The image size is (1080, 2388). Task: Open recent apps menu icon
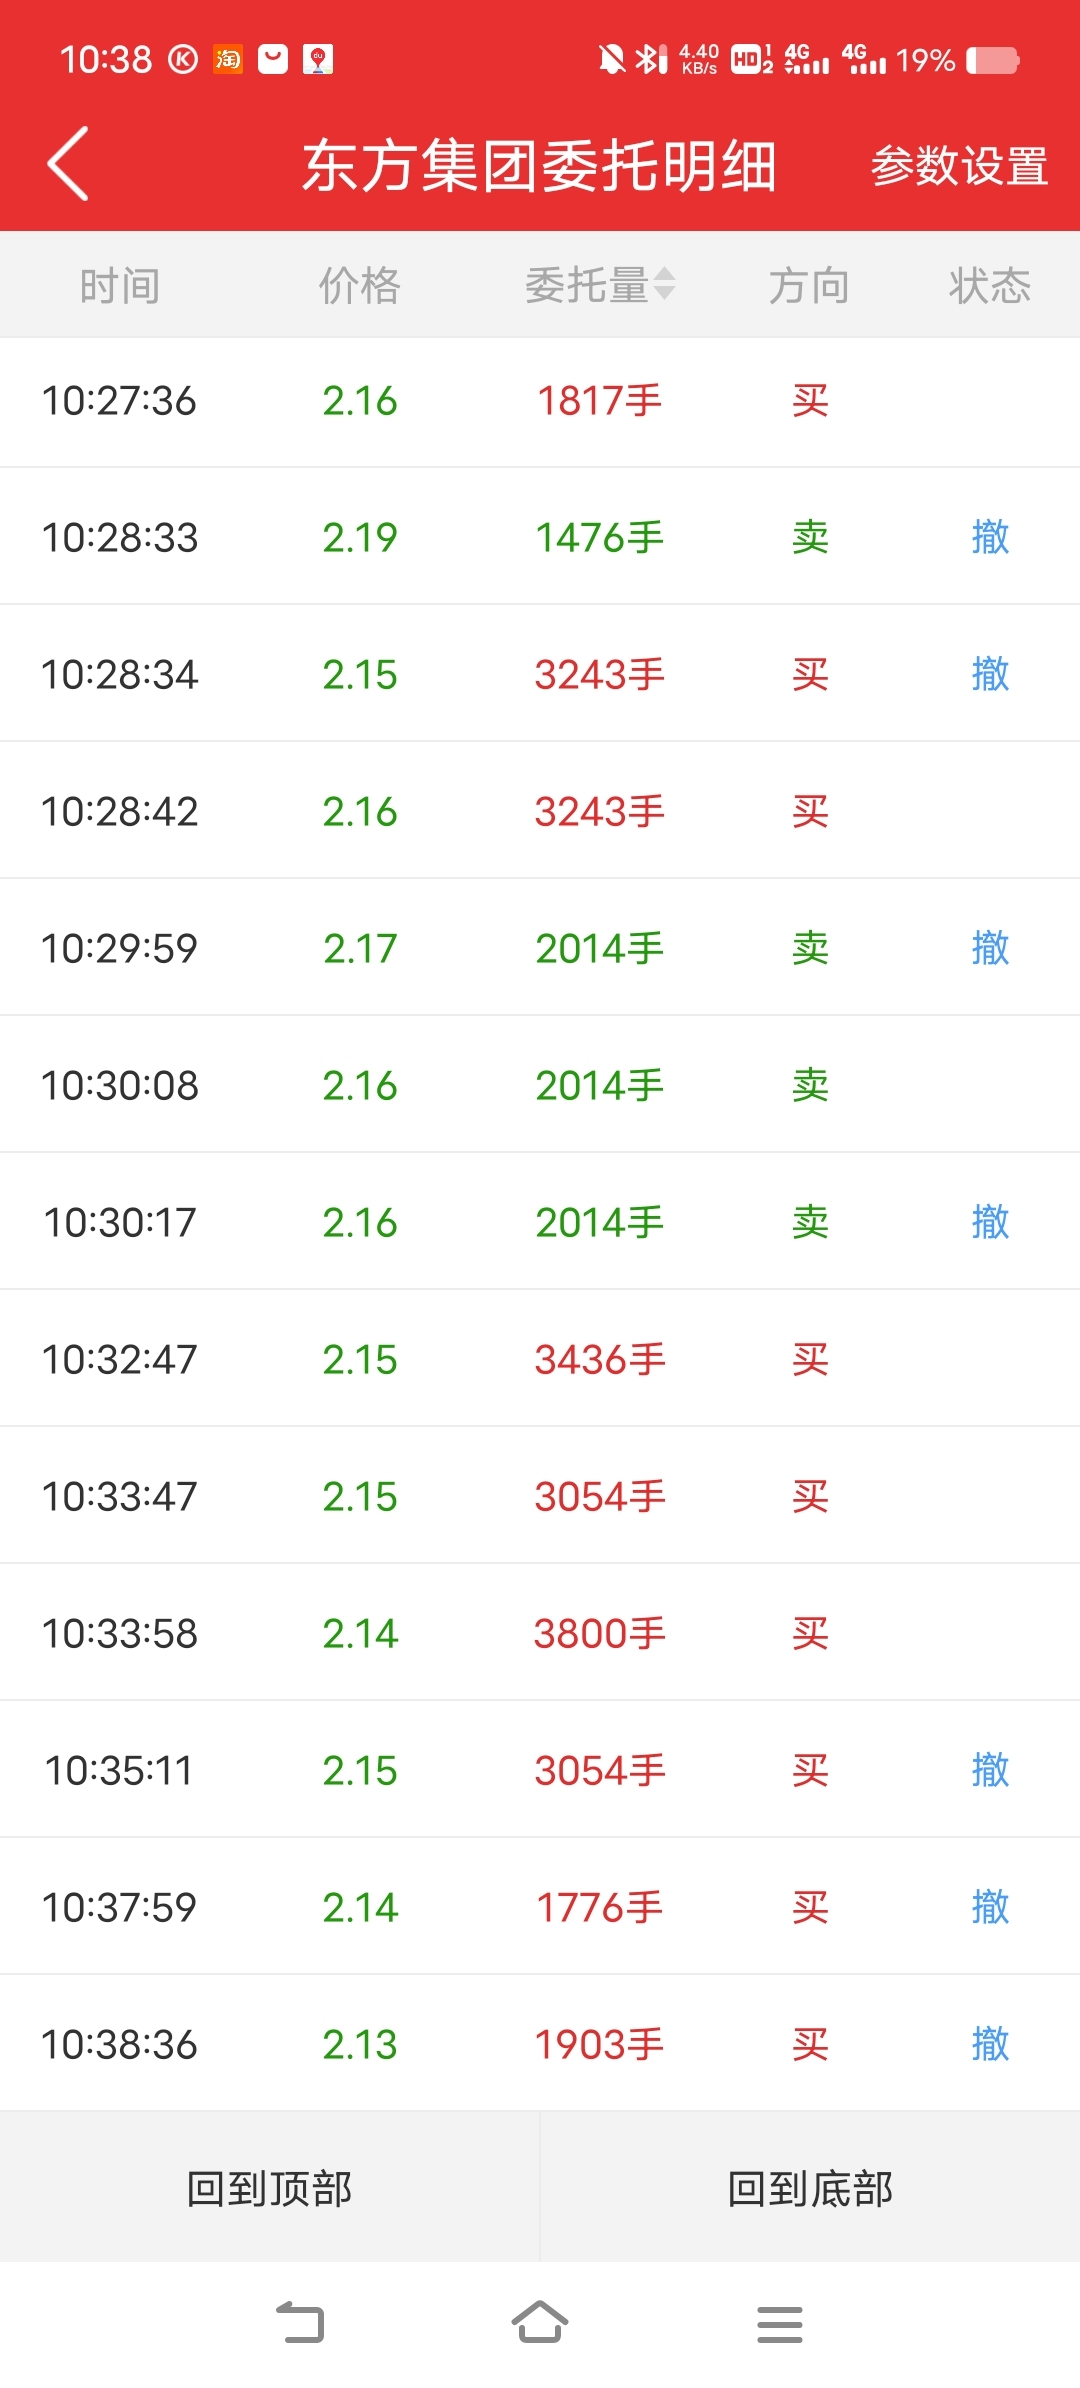[x=780, y=2324]
